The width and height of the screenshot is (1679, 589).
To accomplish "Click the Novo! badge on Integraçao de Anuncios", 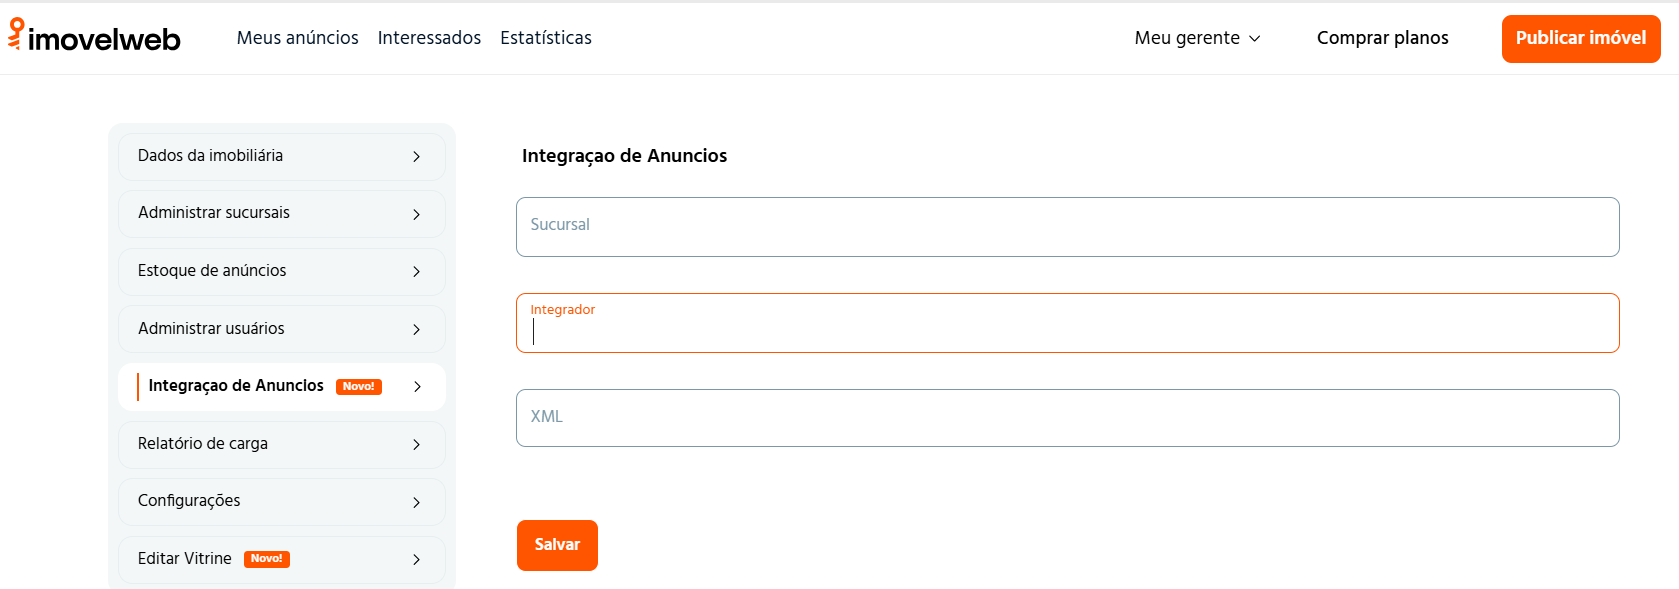I will click(358, 387).
